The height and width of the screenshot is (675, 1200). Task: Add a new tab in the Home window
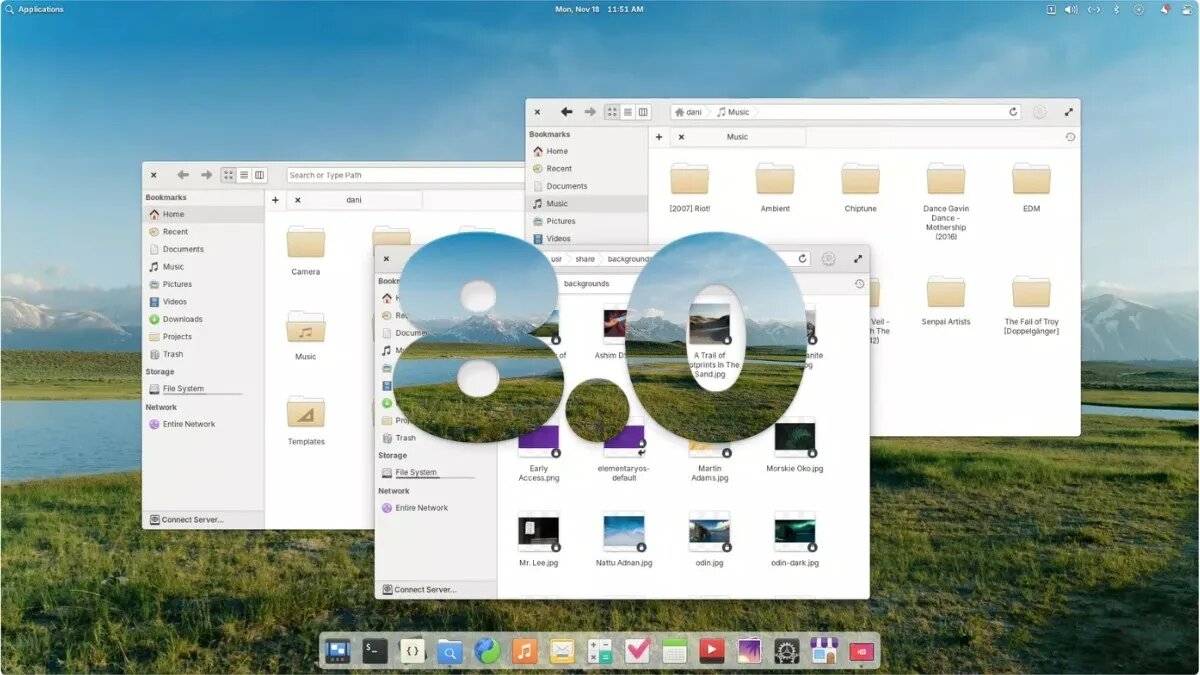(x=275, y=200)
